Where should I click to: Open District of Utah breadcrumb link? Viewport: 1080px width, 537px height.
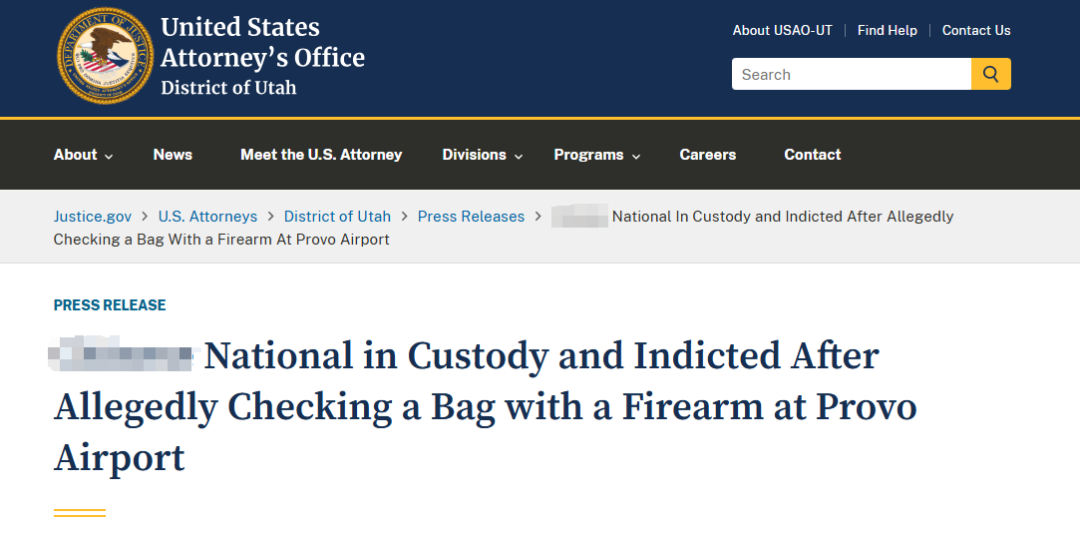(x=338, y=216)
